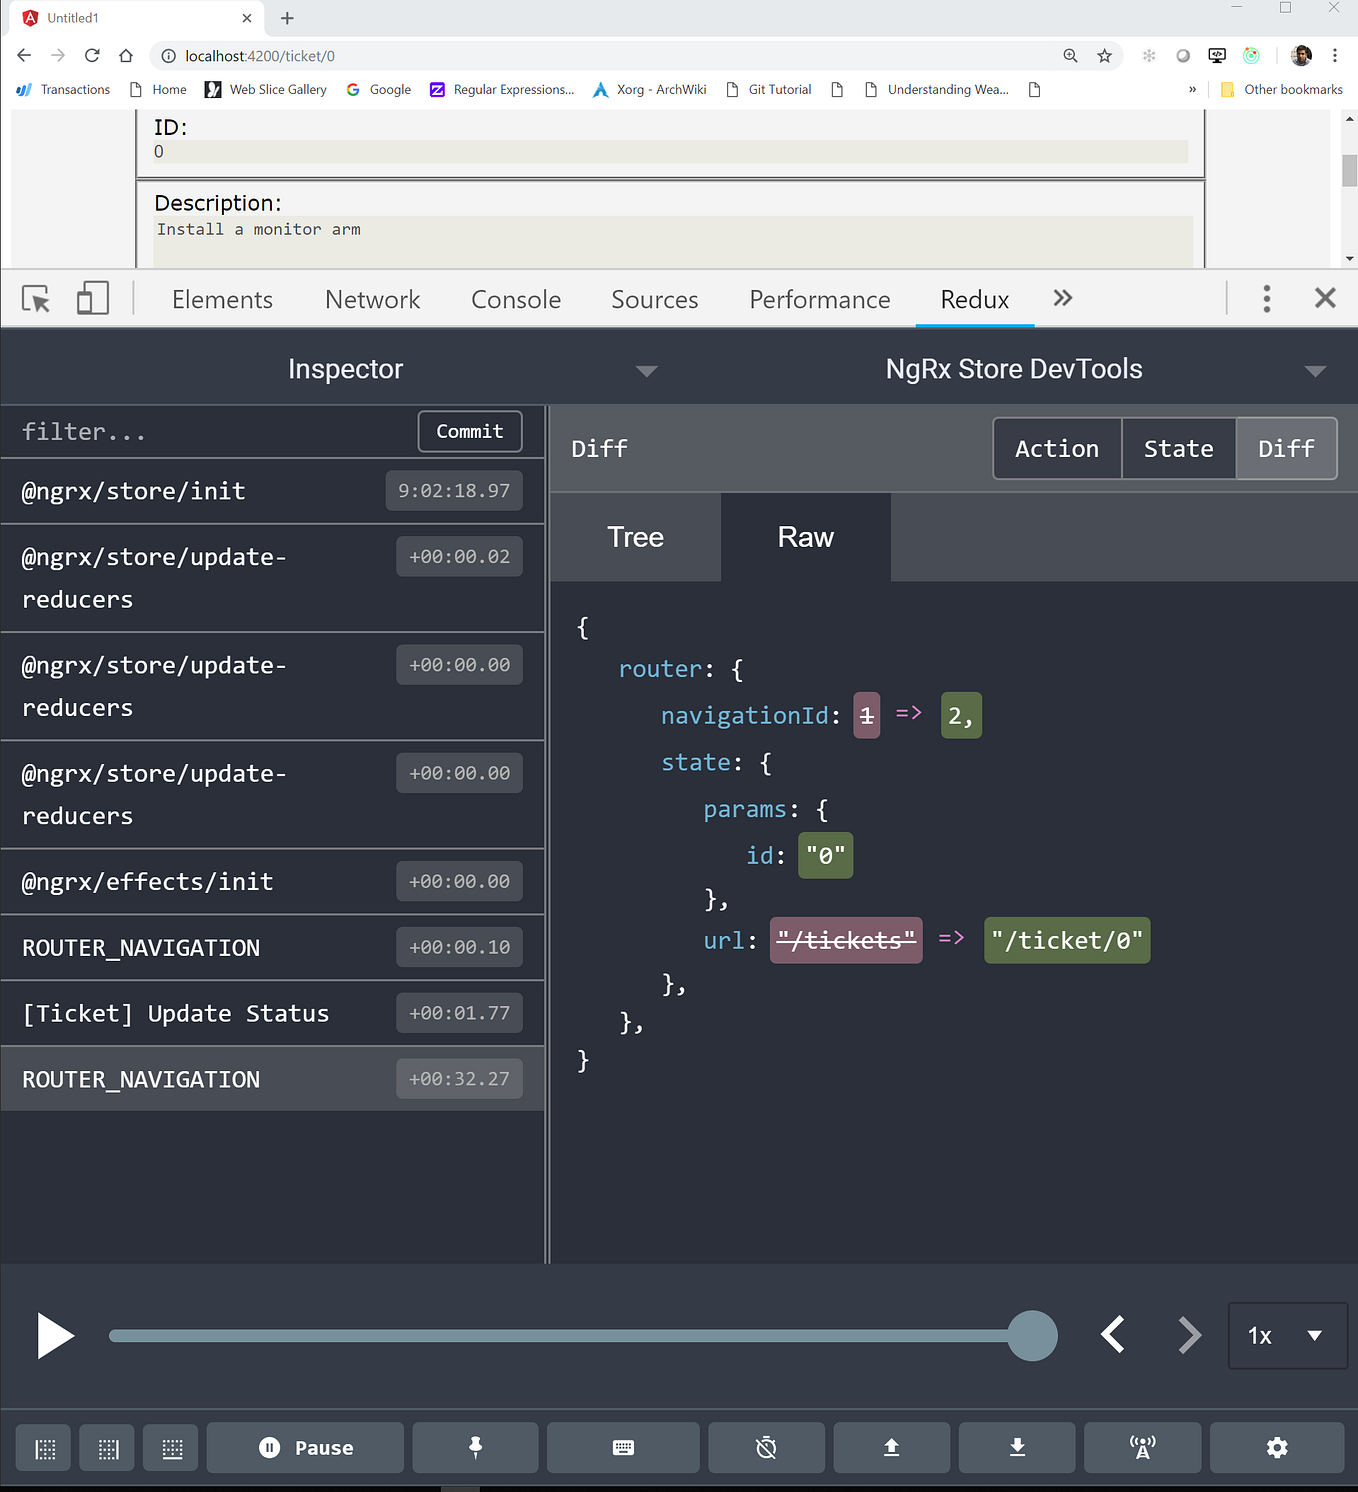The image size is (1358, 1492).
Task: Switch the diff view to State mode
Action: (x=1178, y=448)
